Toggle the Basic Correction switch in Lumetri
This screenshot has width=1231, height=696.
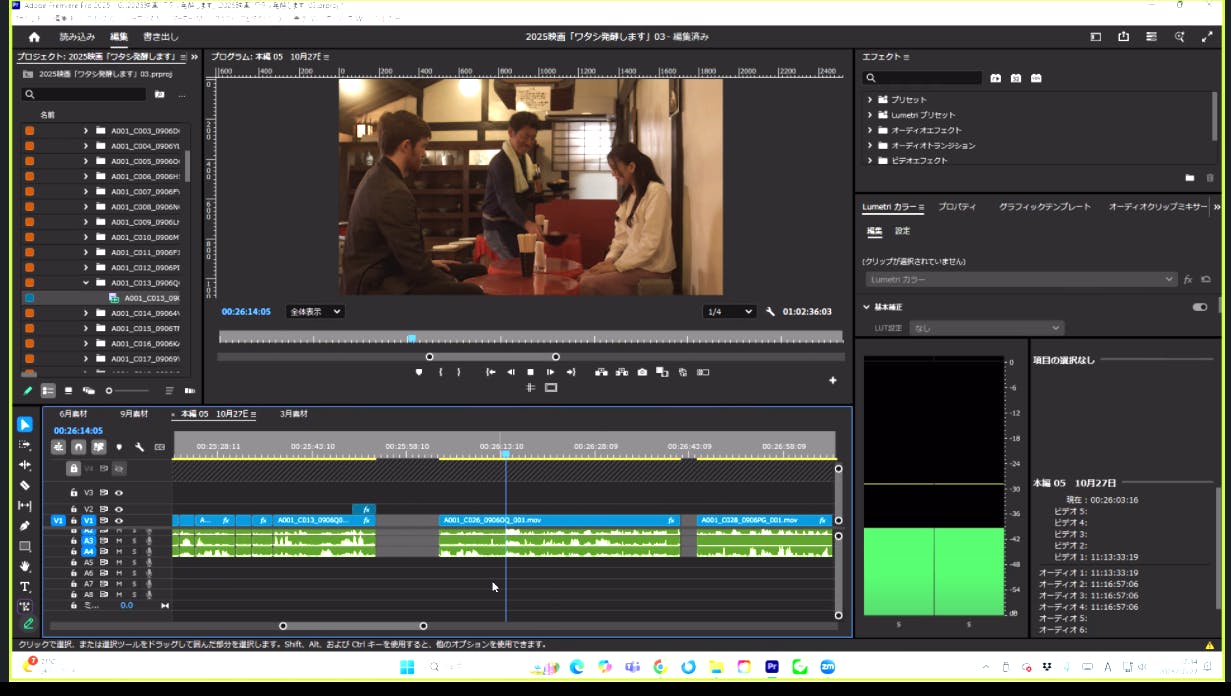click(1200, 307)
